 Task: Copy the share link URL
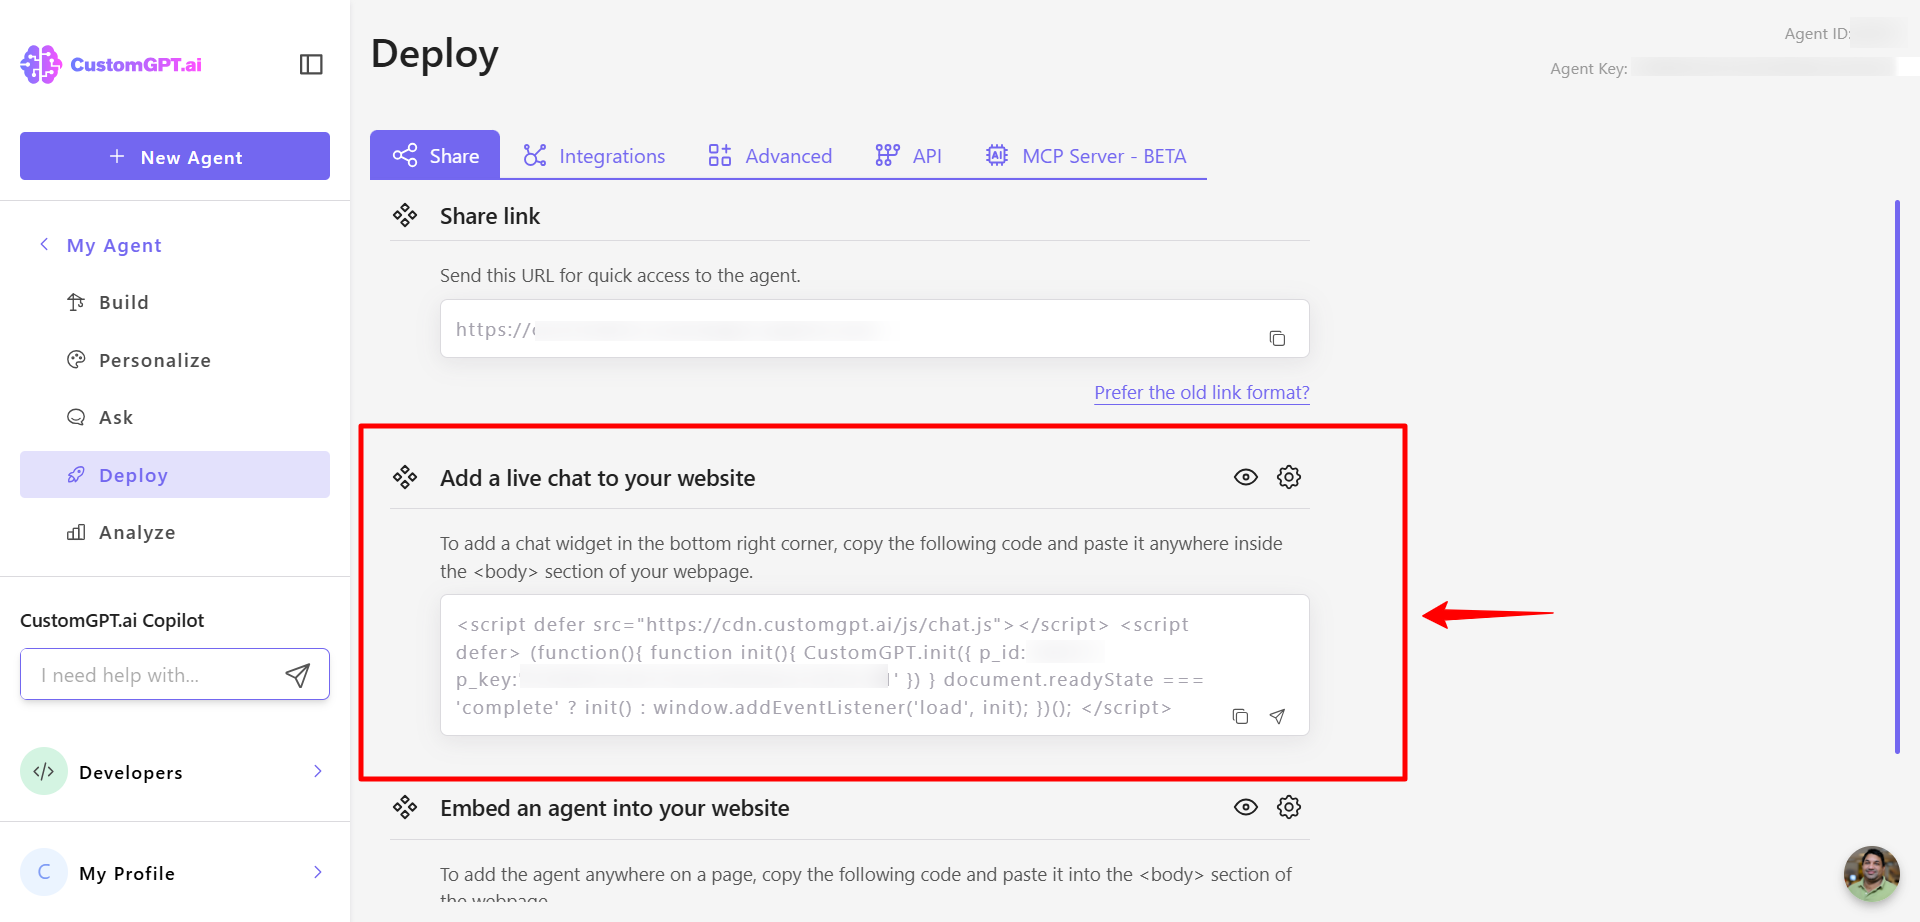pos(1277,338)
